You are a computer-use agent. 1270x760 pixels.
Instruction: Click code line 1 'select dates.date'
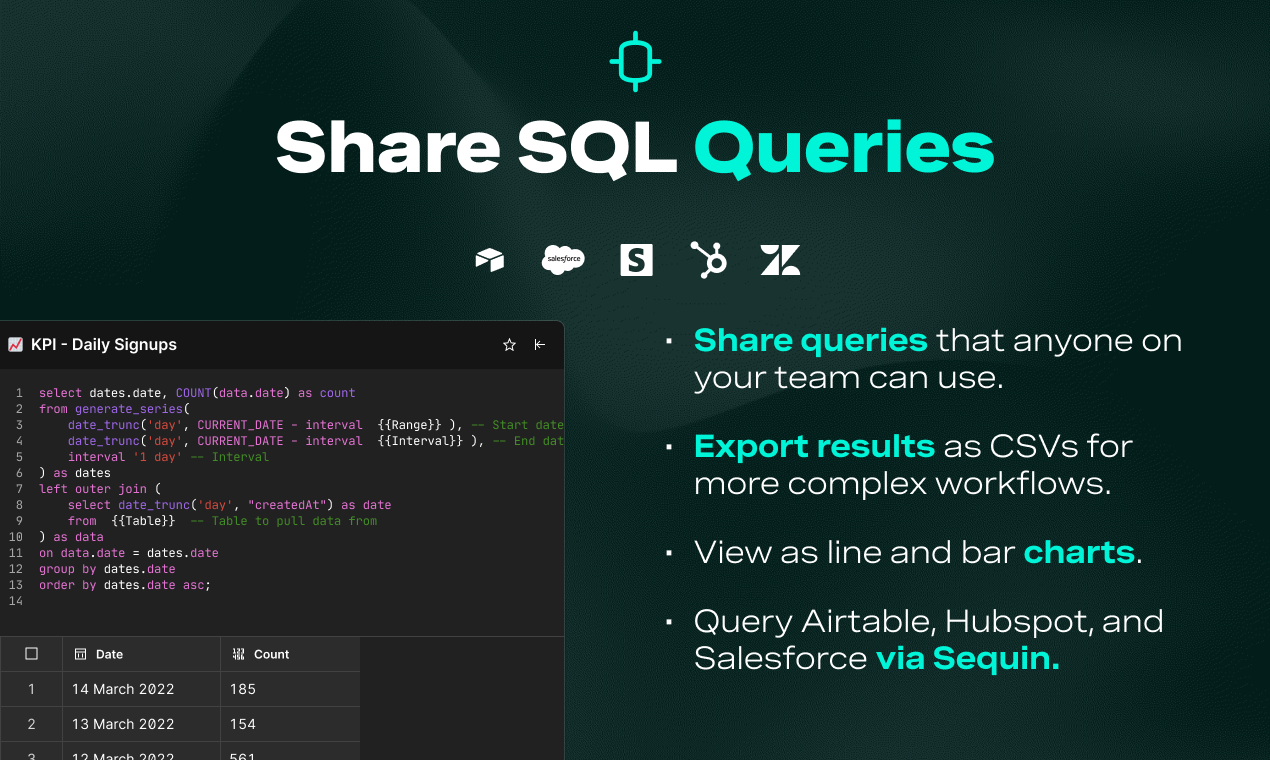click(x=197, y=393)
